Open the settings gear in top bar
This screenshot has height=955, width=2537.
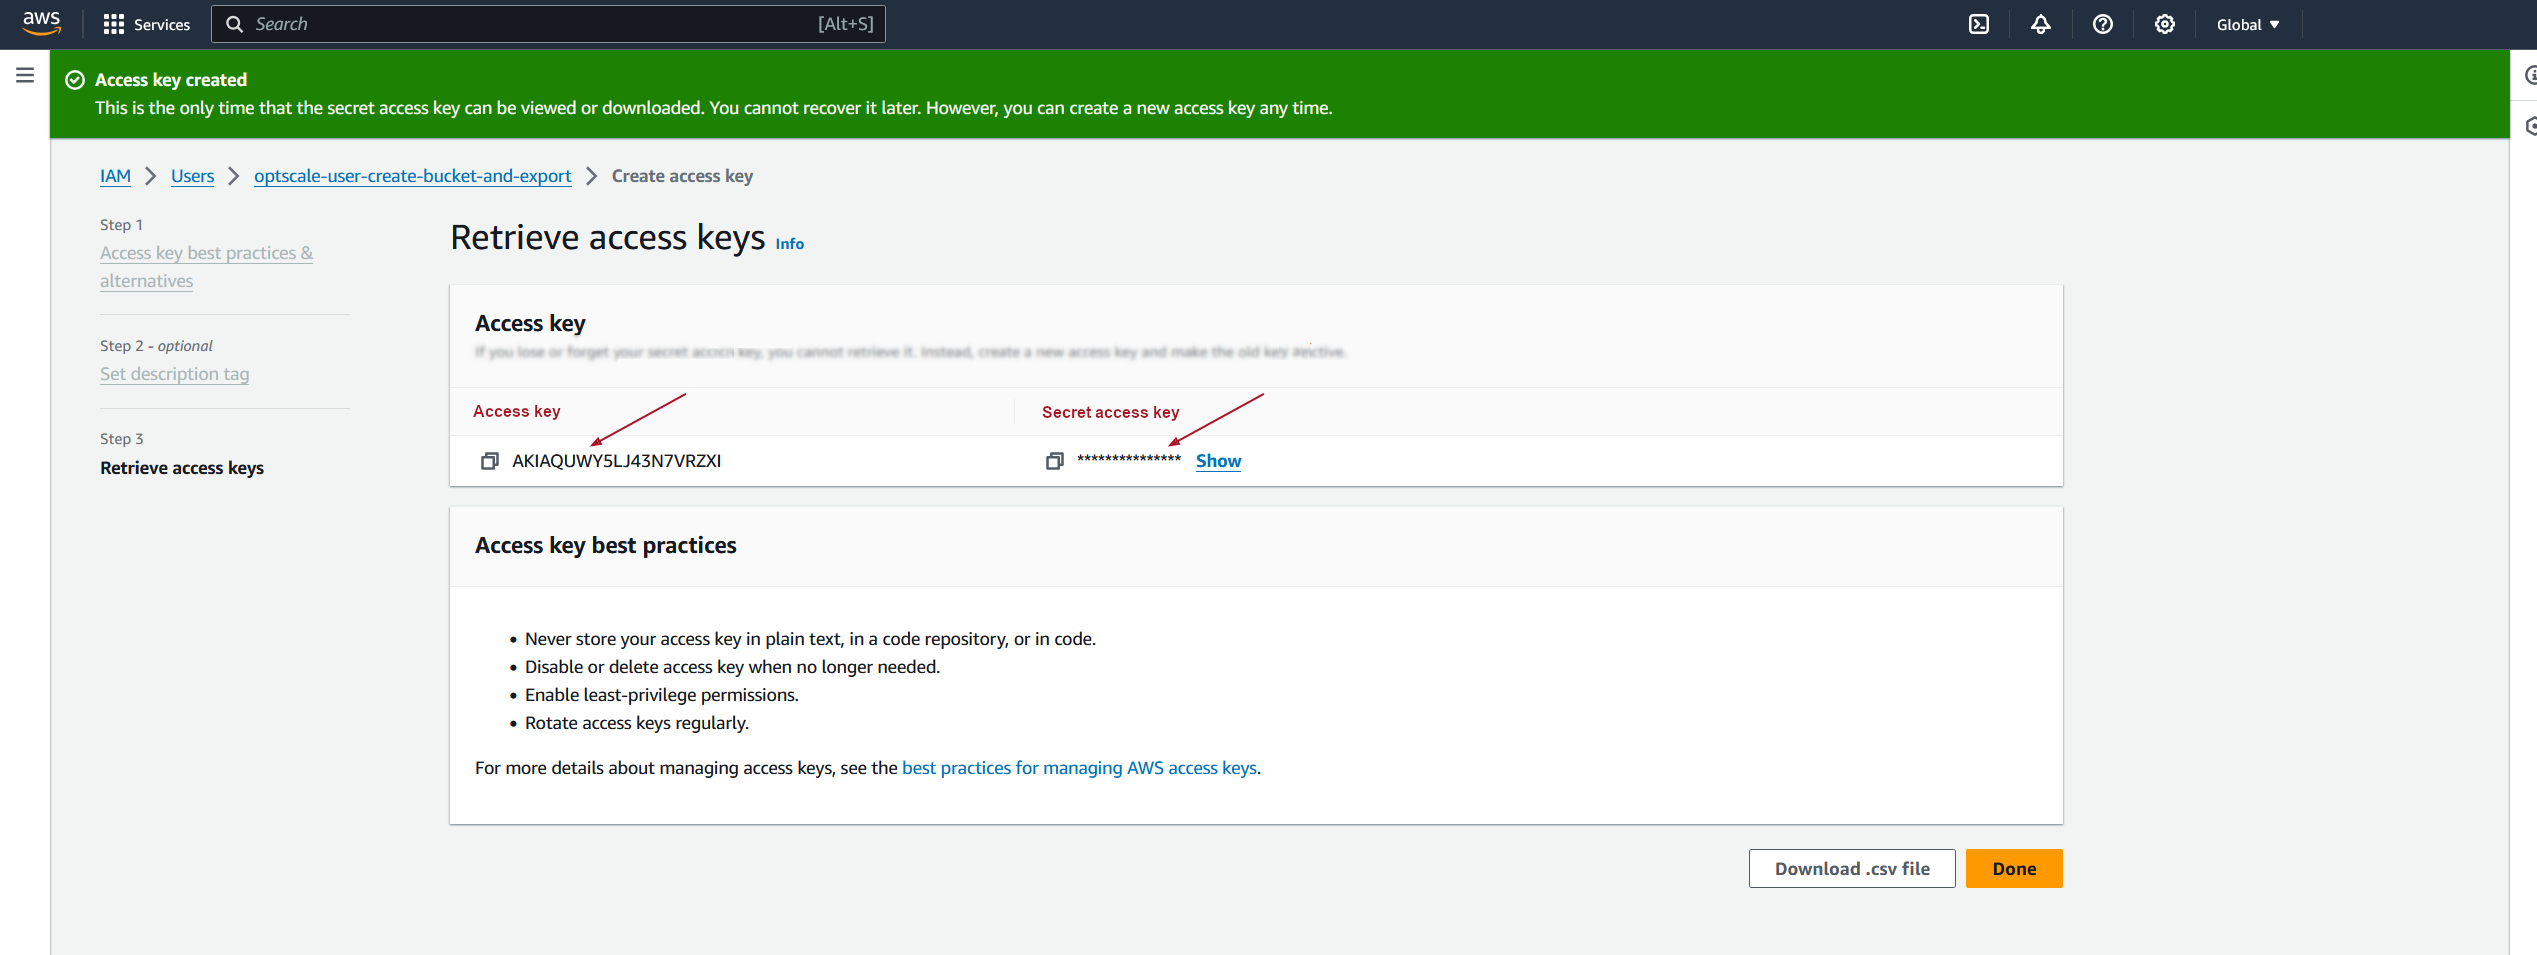click(x=2164, y=24)
